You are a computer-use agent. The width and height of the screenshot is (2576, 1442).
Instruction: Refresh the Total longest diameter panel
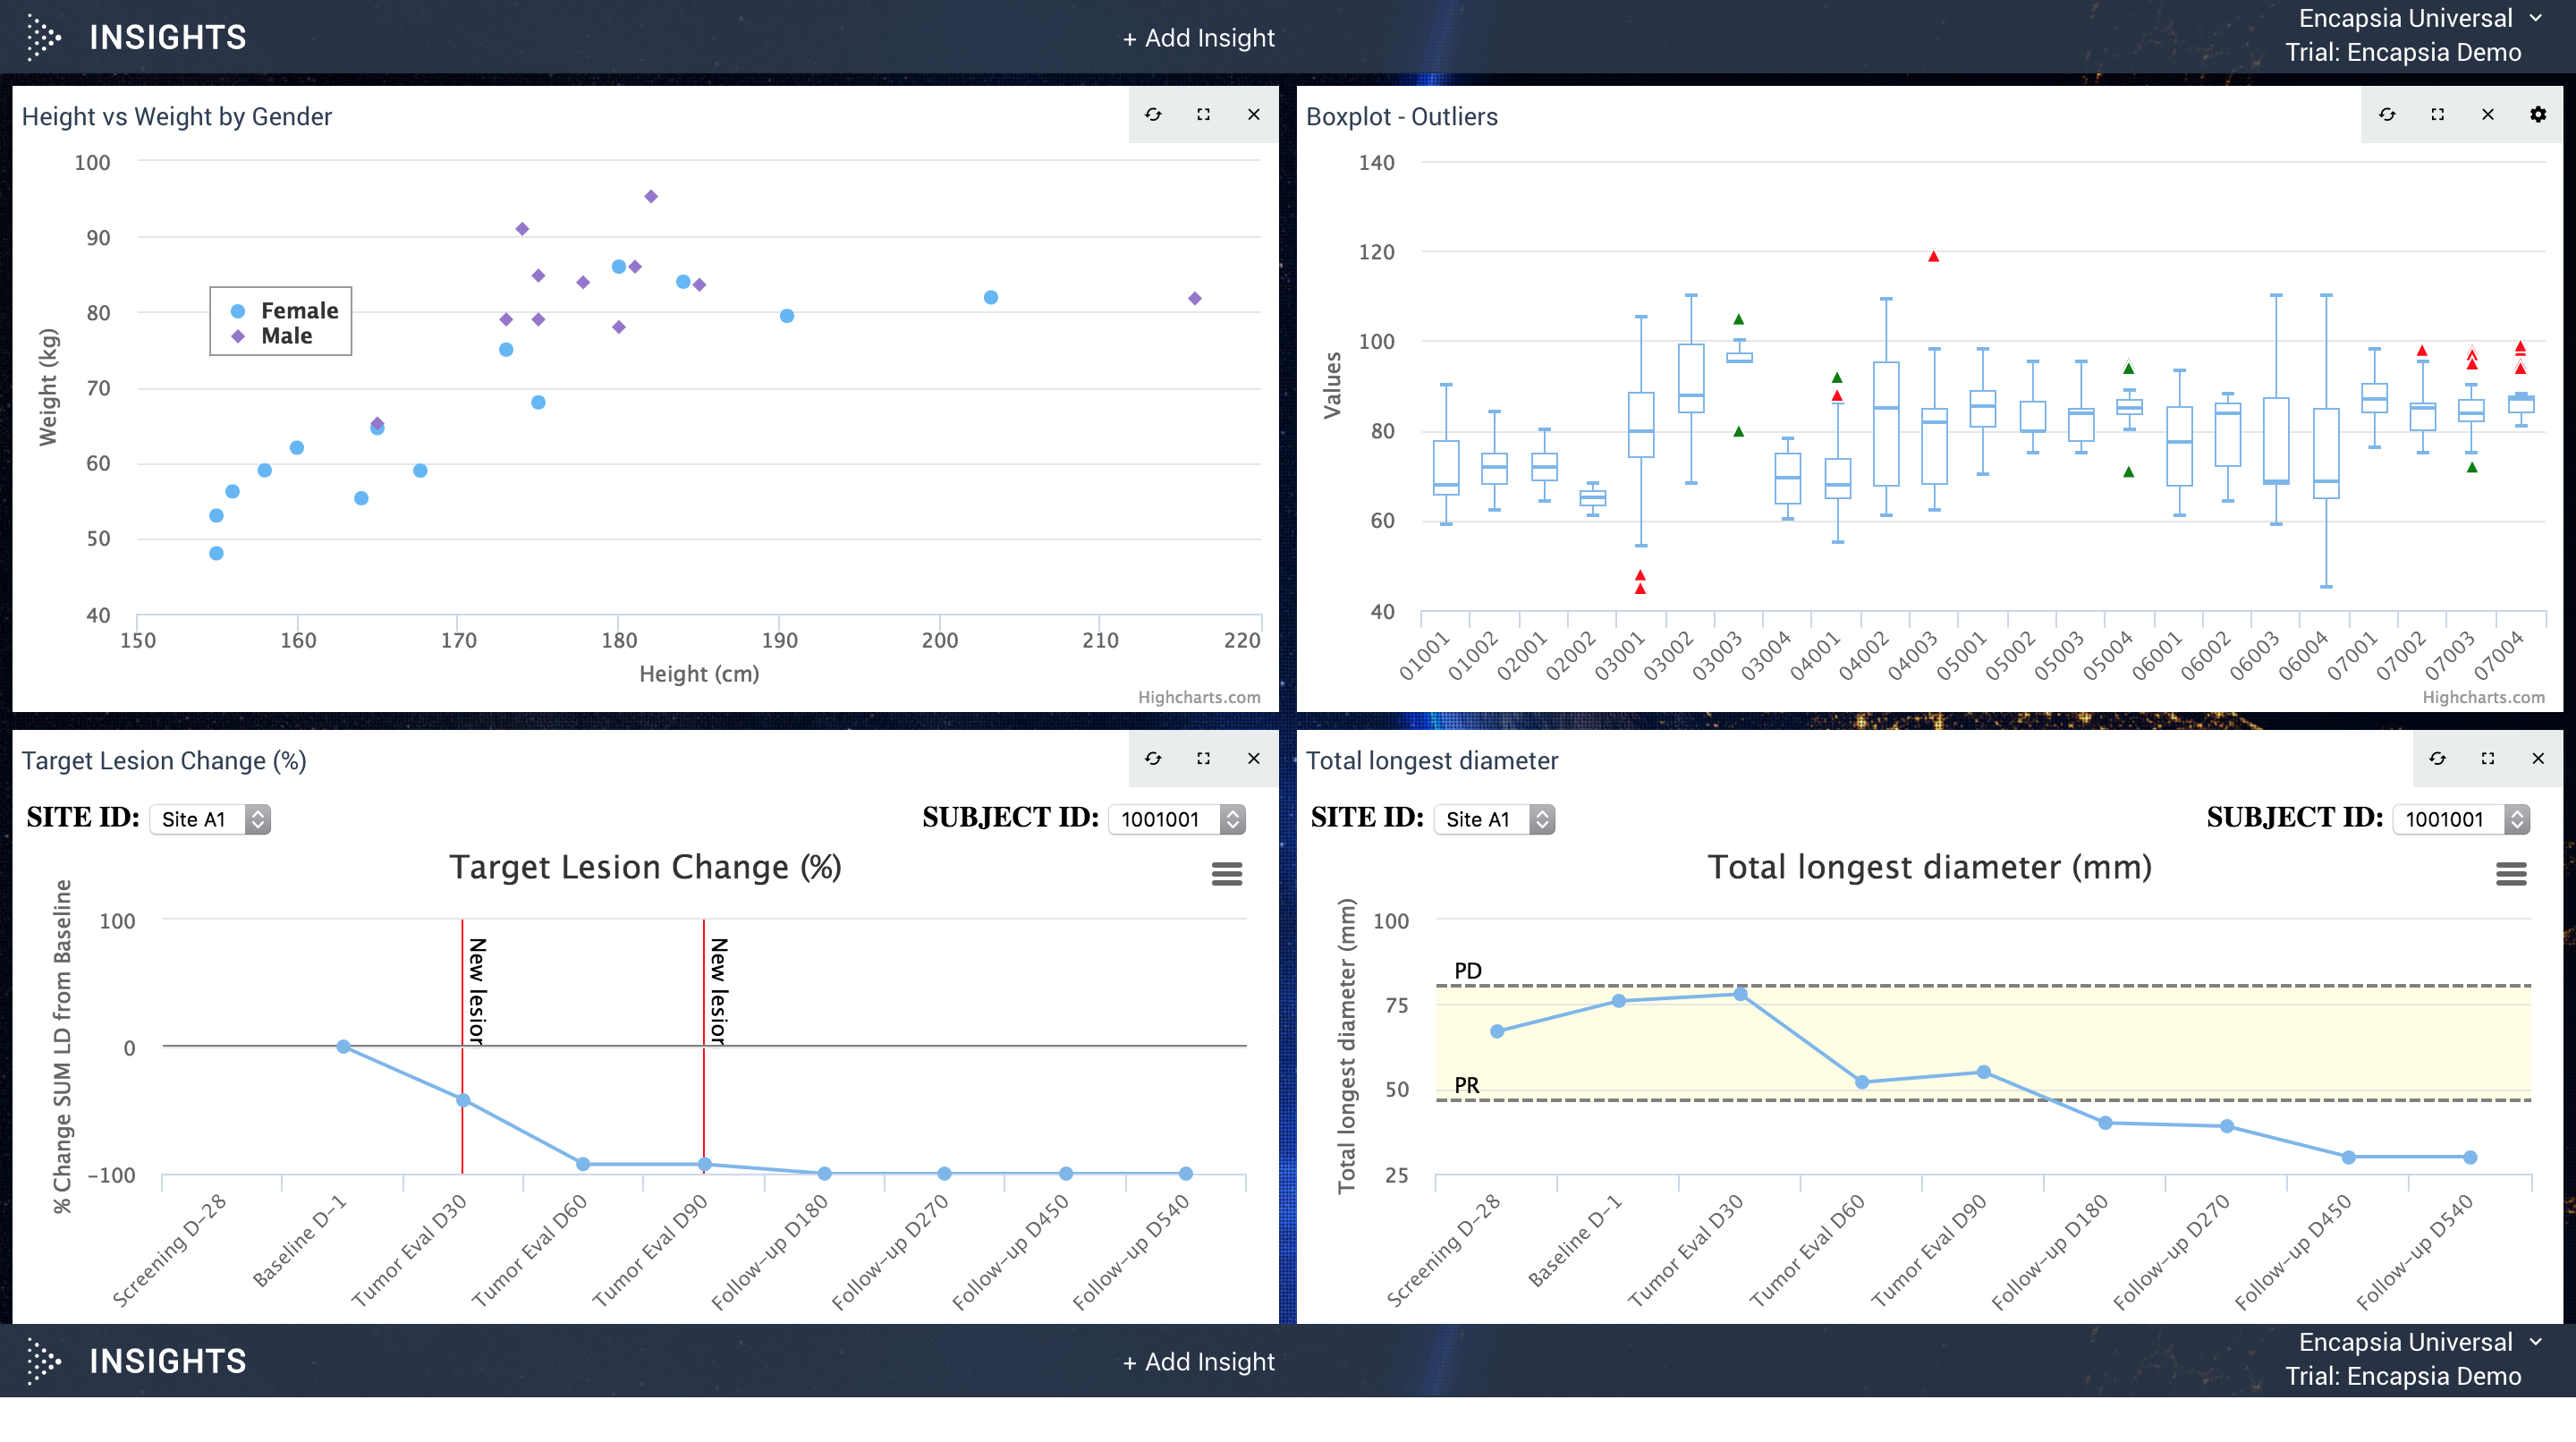click(2437, 759)
